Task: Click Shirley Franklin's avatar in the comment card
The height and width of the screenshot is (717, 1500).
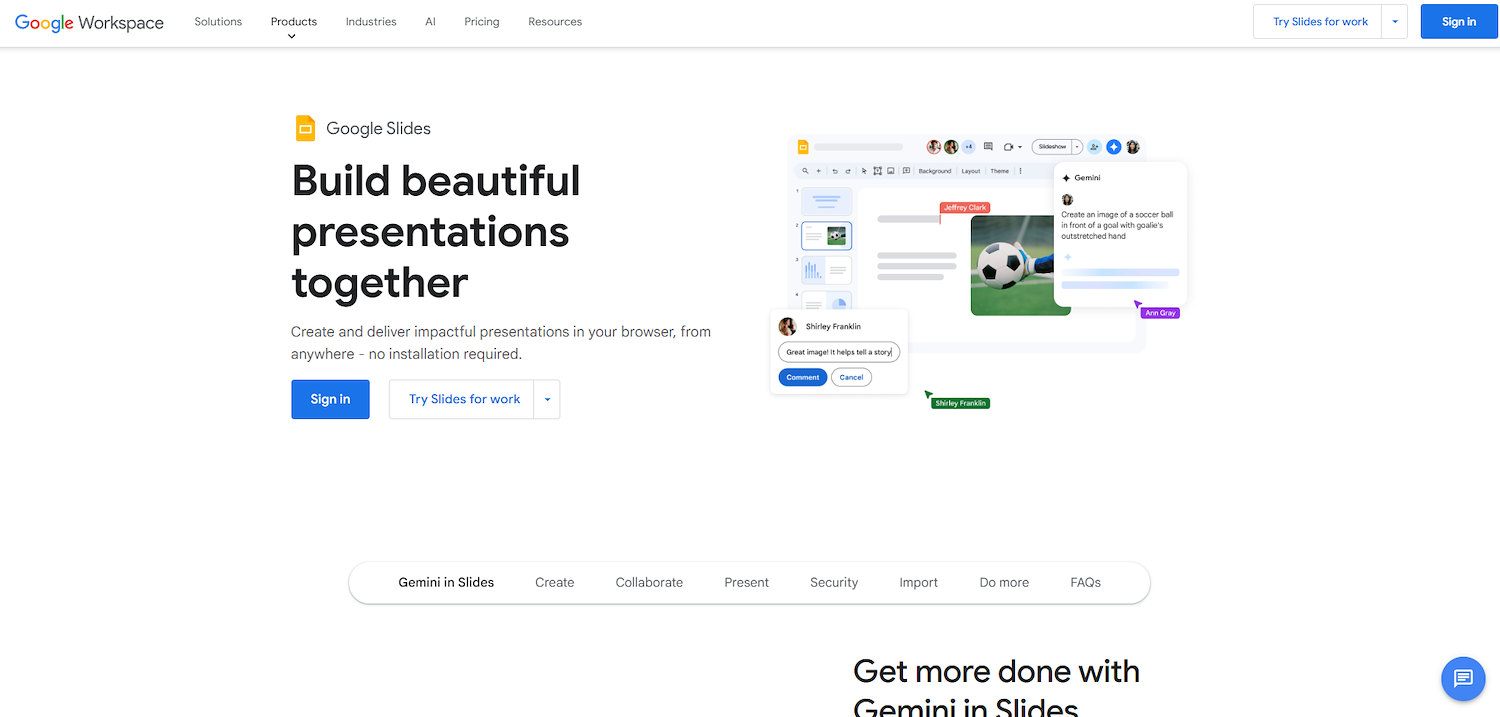Action: pyautogui.click(x=788, y=326)
